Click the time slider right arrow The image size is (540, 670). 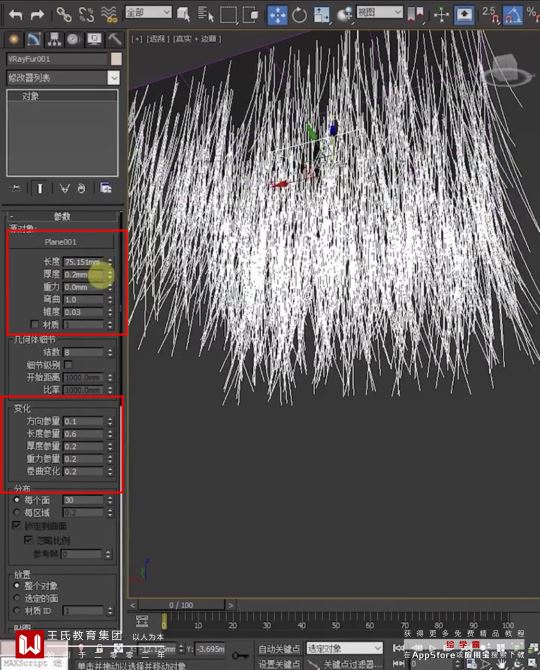[x=231, y=605]
